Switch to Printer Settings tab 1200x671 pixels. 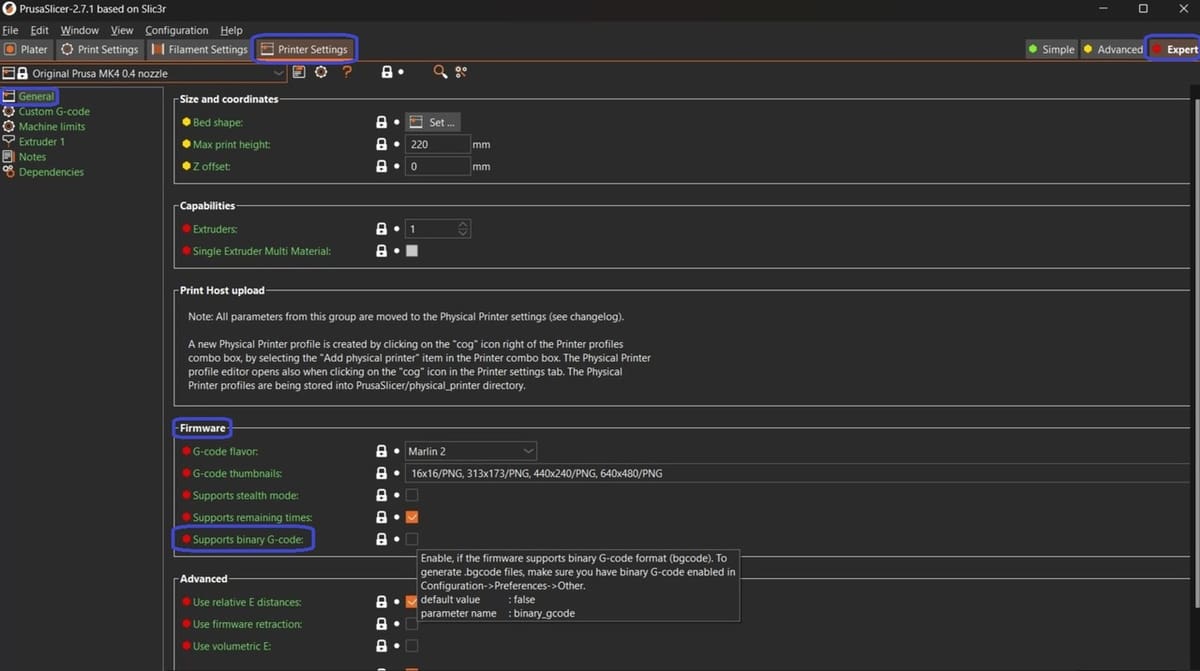(x=304, y=49)
